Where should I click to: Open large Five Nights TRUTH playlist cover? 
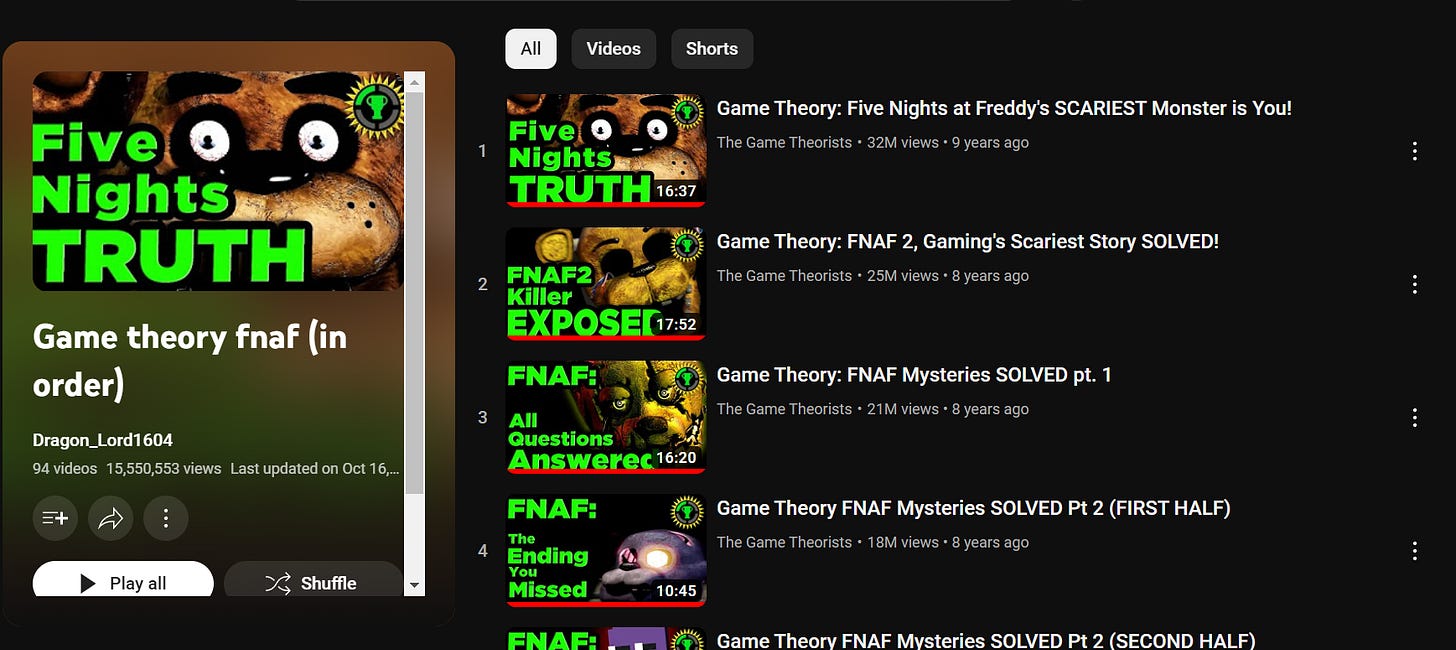point(219,181)
